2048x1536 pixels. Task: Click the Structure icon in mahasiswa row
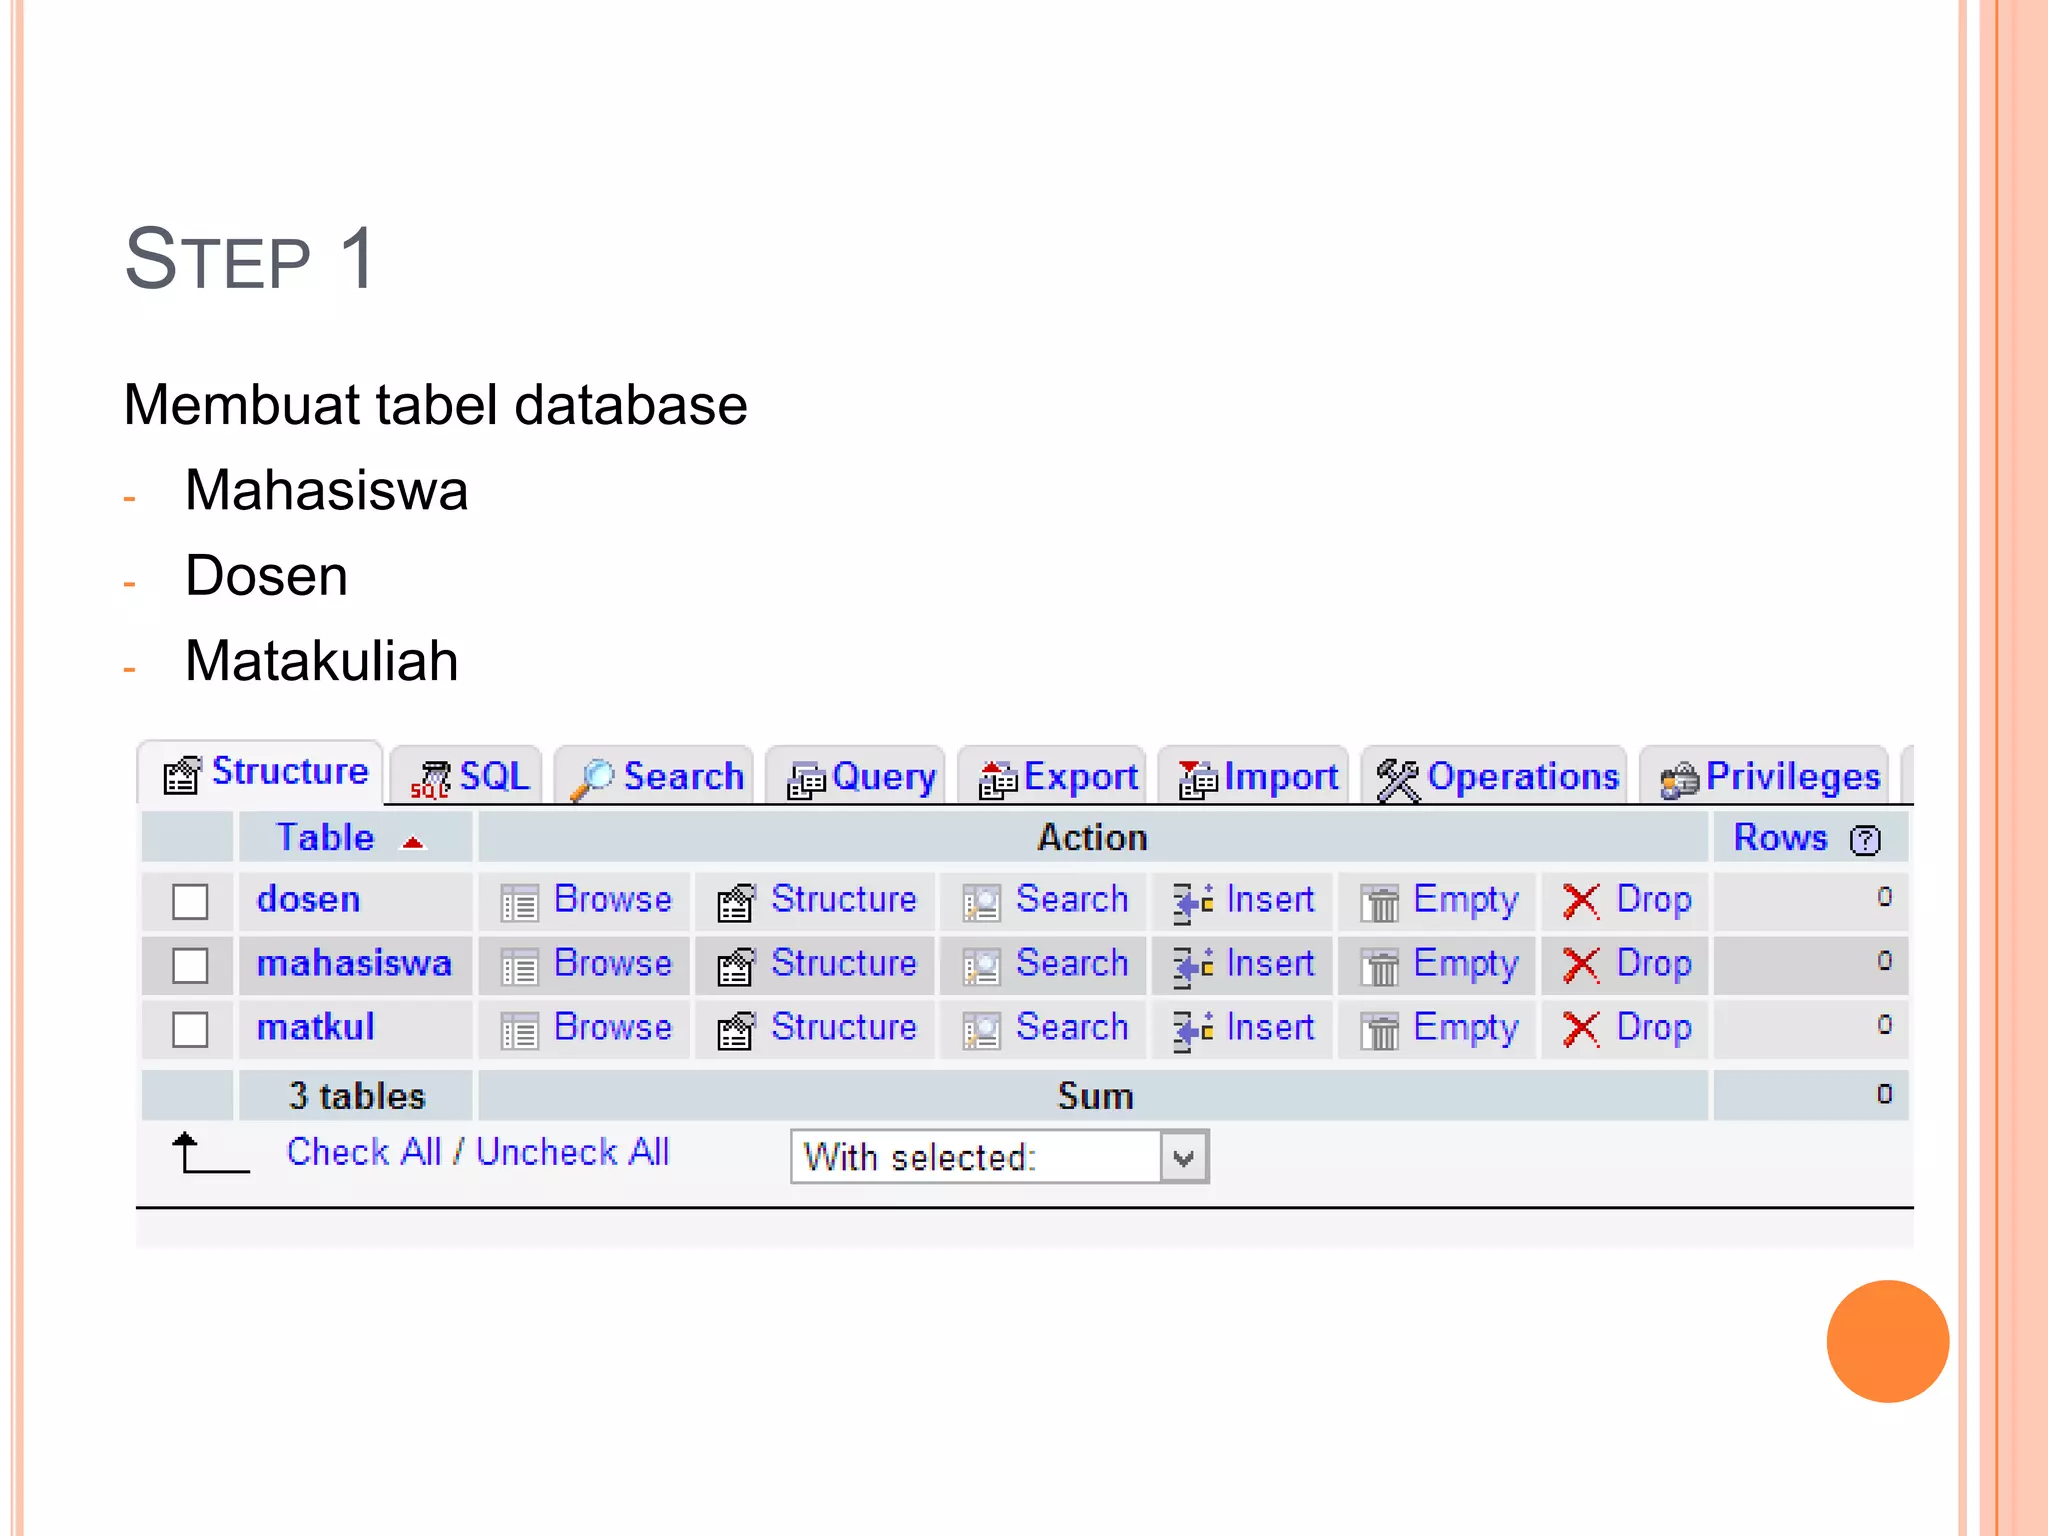click(x=736, y=966)
